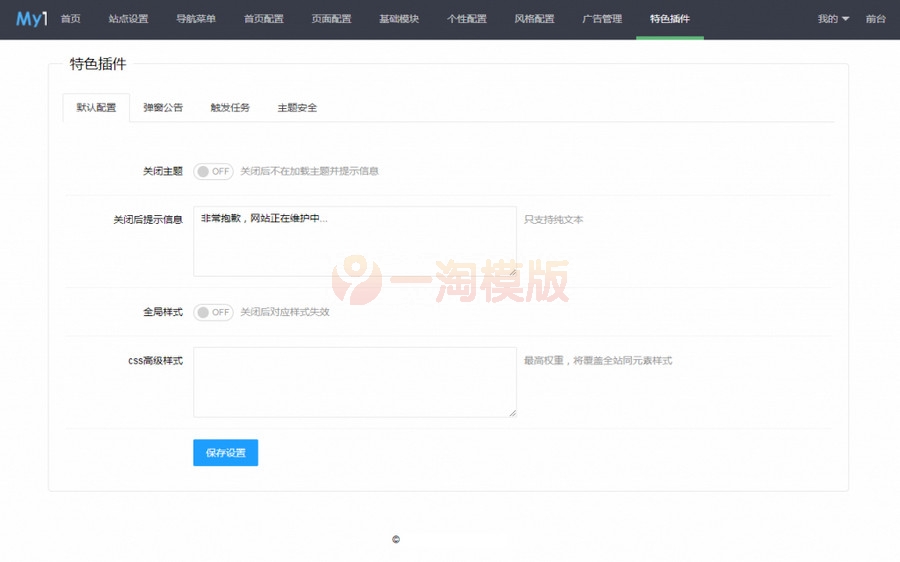Screen dimensions: 900x562
Task: Open the 主题安全 tab
Action: click(x=297, y=107)
